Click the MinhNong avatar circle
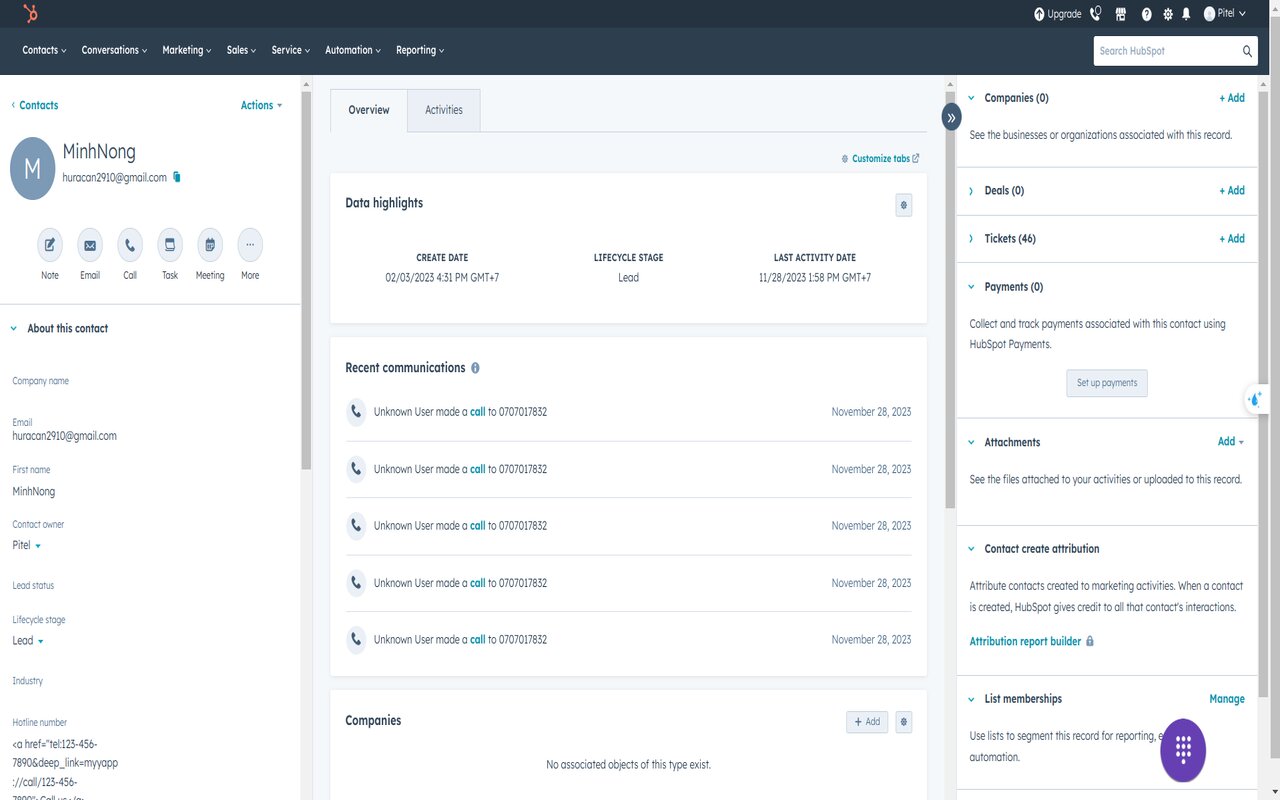The width and height of the screenshot is (1280, 800). (x=32, y=168)
